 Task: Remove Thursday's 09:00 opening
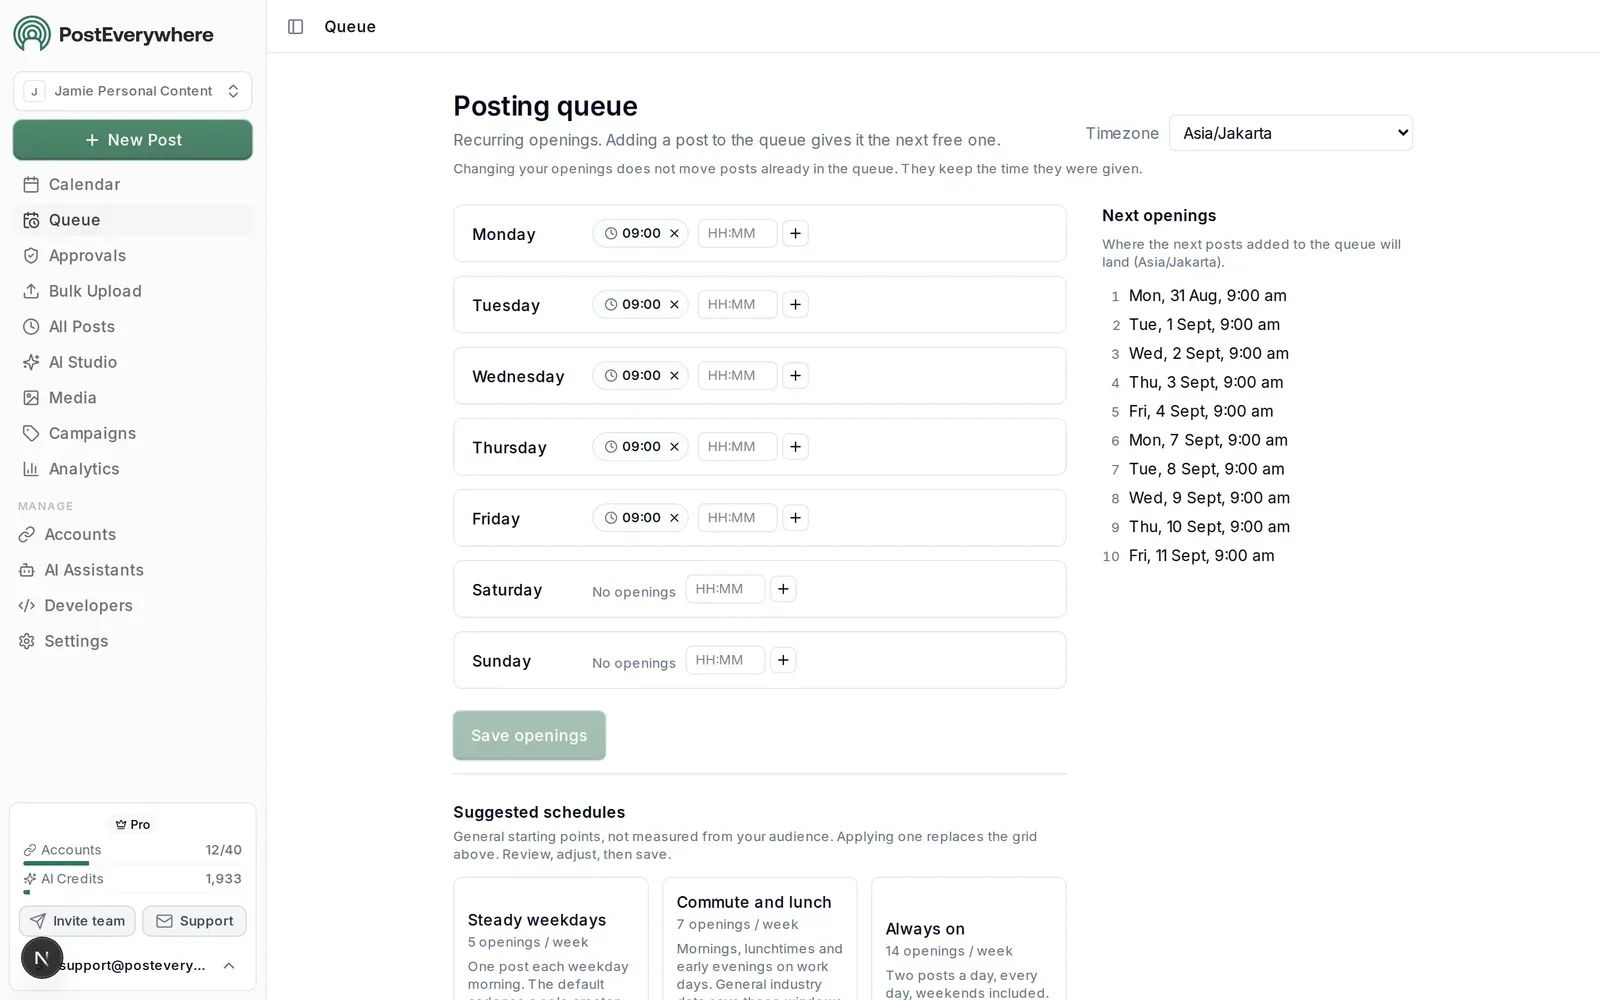tap(674, 446)
